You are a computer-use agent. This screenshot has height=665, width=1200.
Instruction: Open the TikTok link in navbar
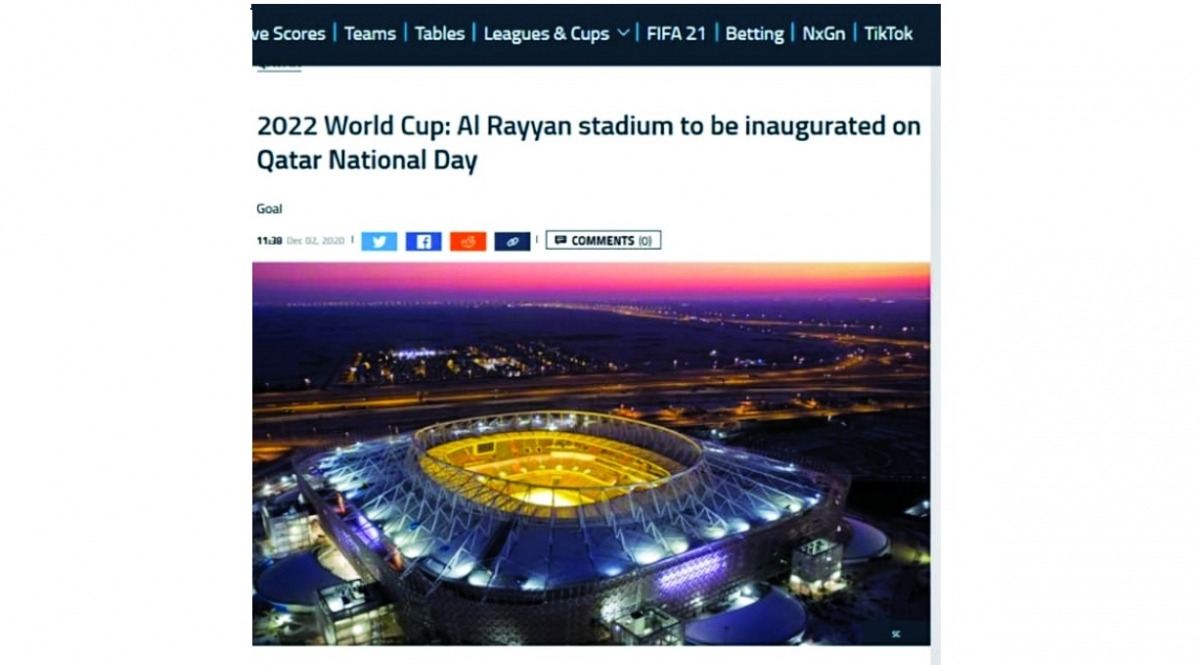888,34
